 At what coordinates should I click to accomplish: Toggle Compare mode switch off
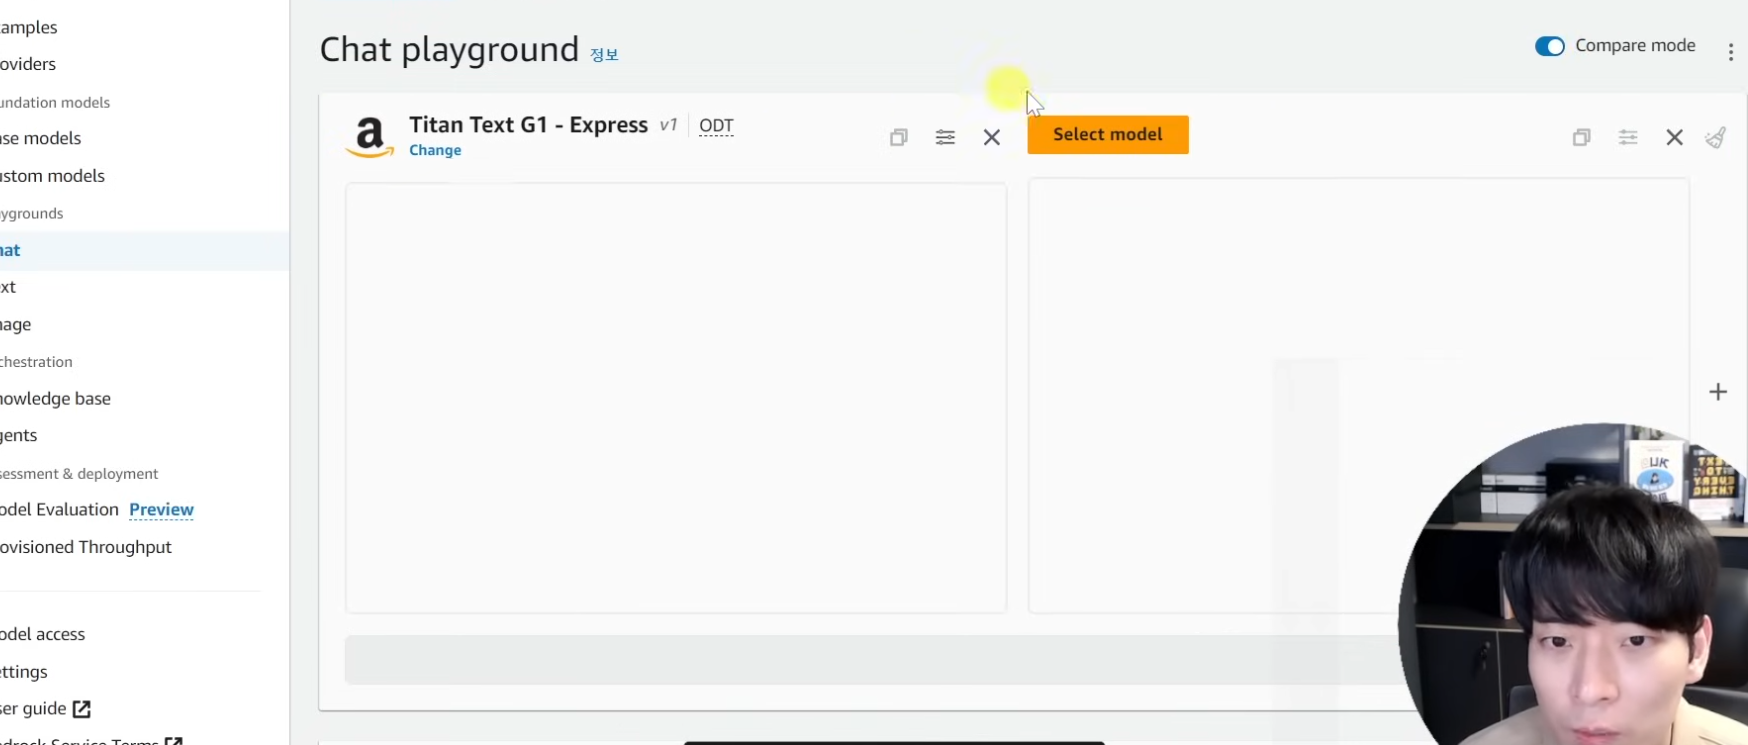click(1550, 46)
